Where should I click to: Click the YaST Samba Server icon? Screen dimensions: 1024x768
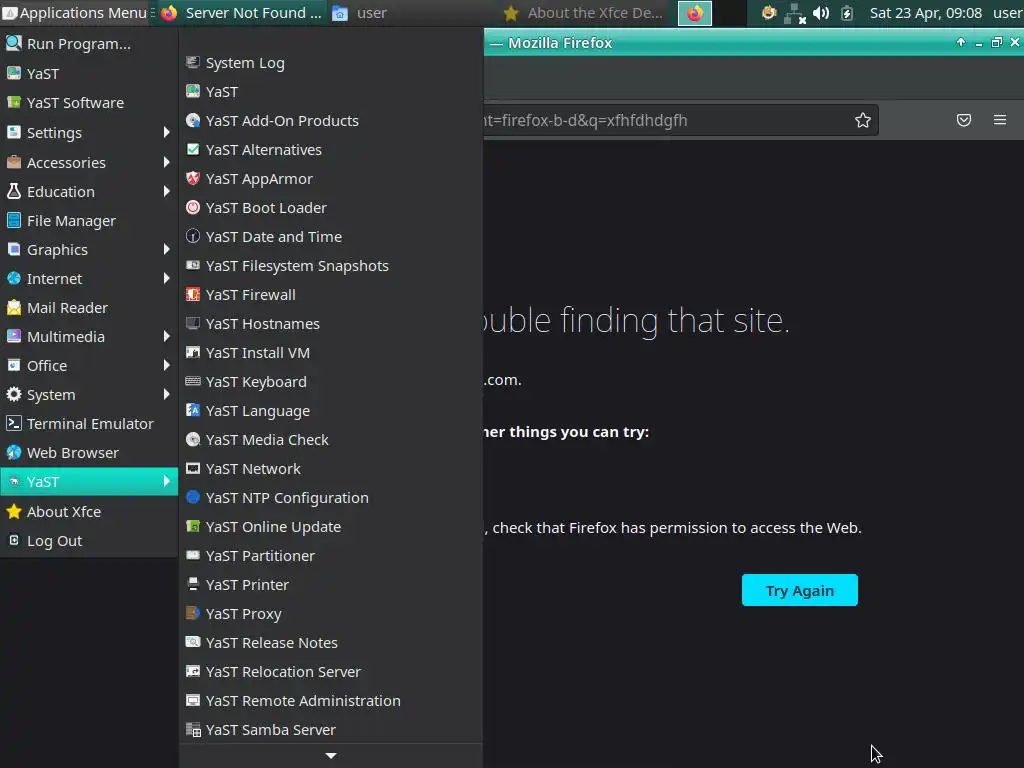click(193, 729)
